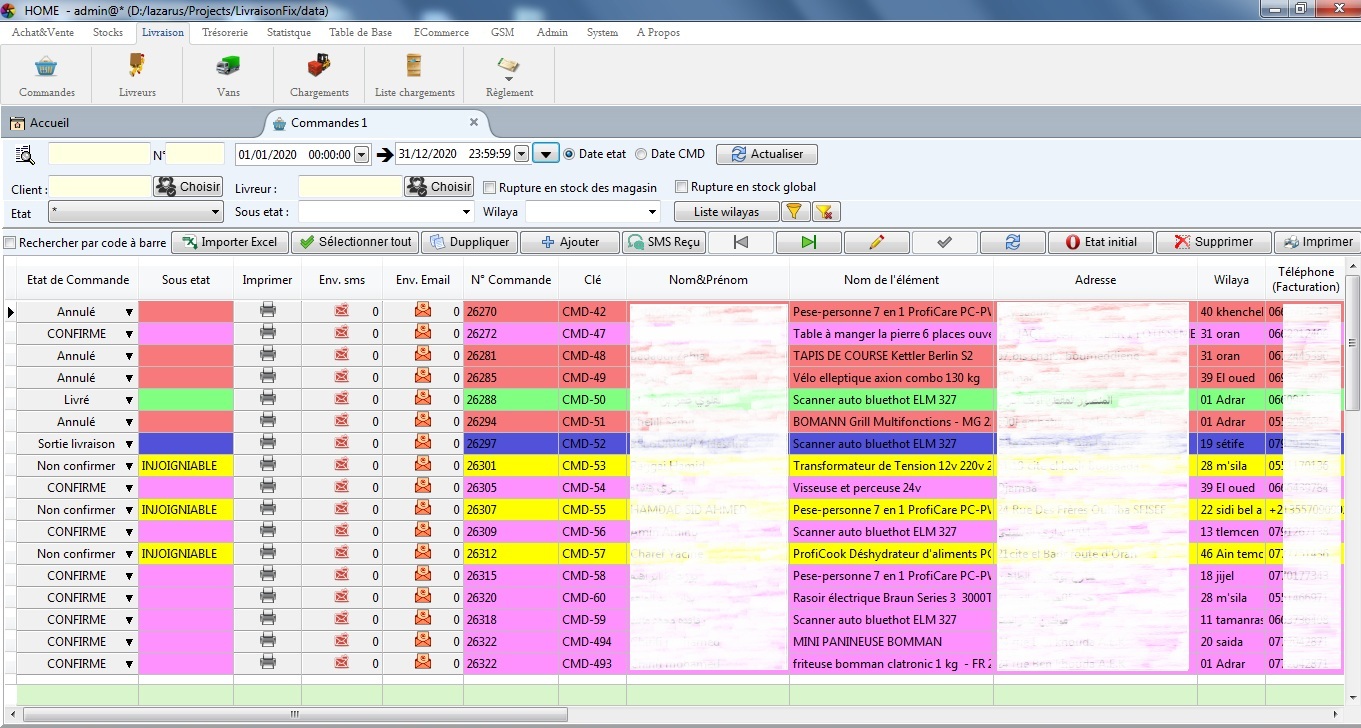1361x728 pixels.
Task: Click the clear filter funnel icon
Action: click(x=825, y=211)
